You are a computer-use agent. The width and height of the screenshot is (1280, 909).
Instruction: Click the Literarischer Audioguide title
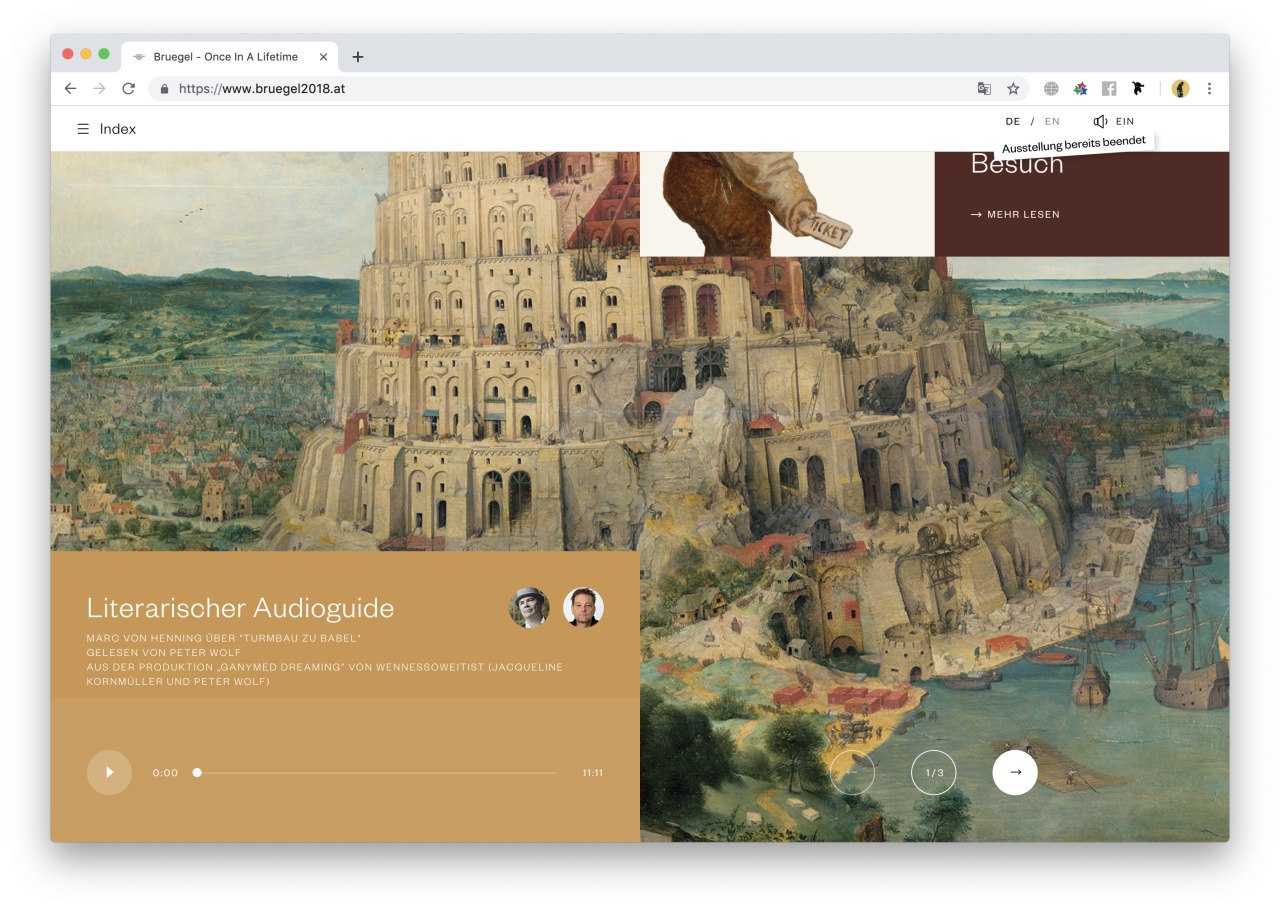(240, 607)
